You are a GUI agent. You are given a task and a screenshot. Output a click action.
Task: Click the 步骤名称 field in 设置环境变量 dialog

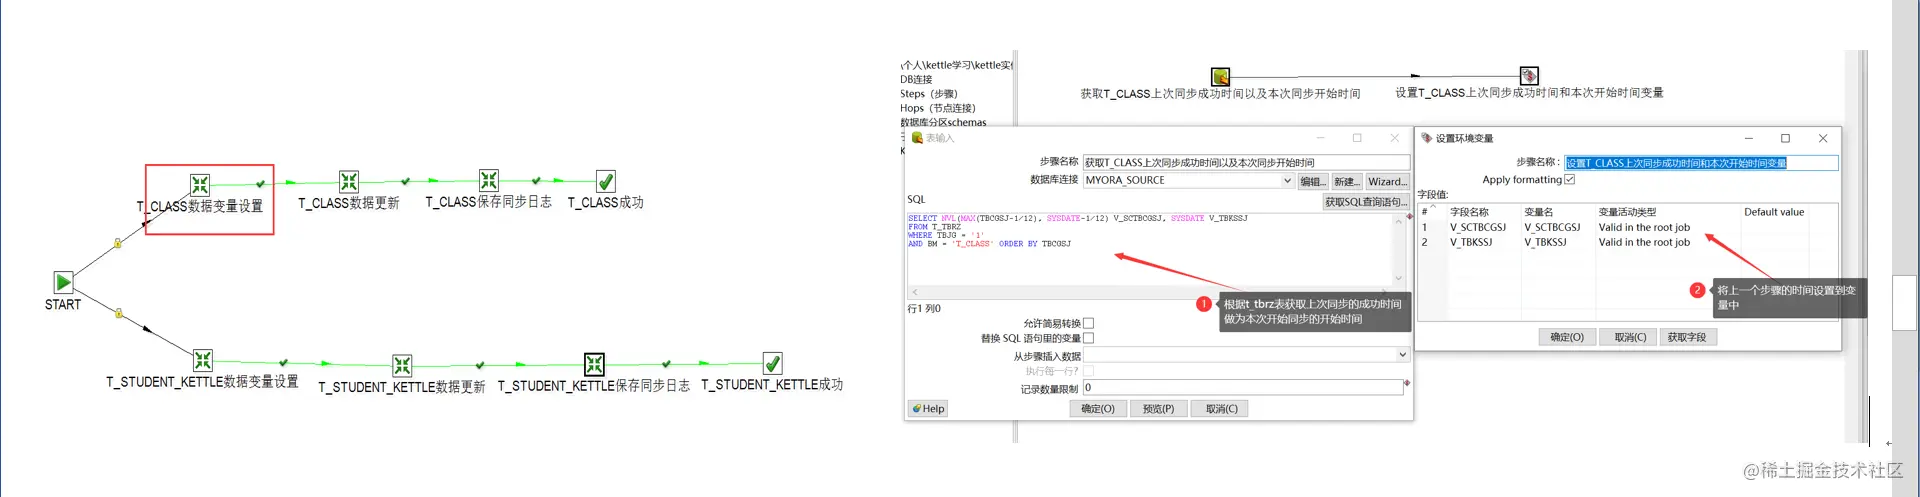click(x=1701, y=162)
